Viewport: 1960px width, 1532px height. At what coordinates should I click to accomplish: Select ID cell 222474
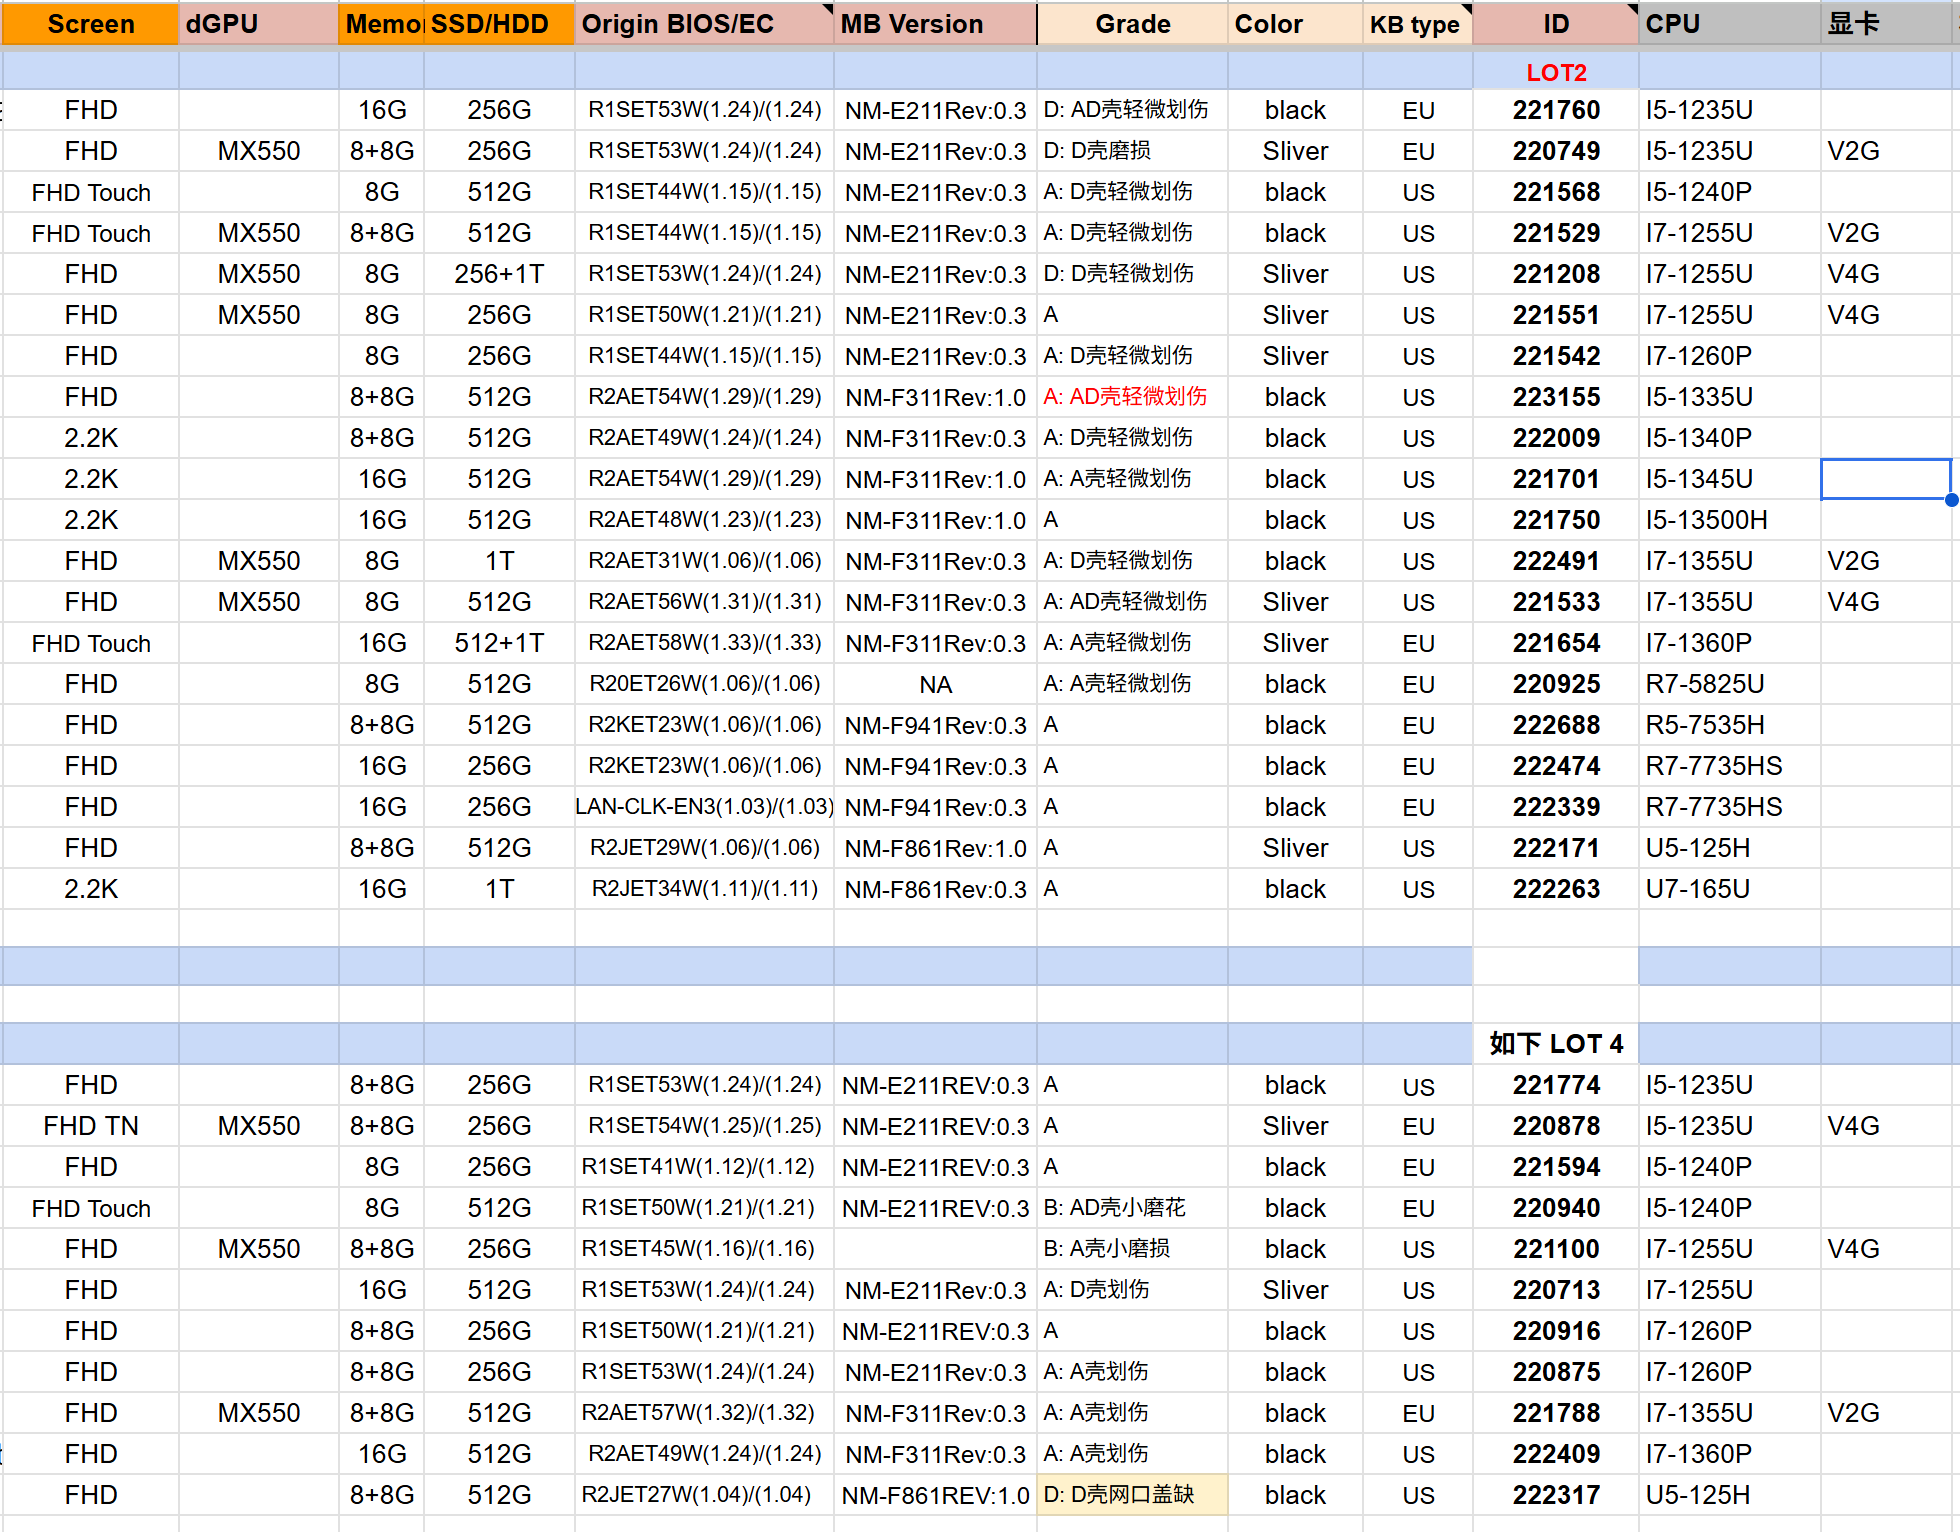pyautogui.click(x=1555, y=766)
